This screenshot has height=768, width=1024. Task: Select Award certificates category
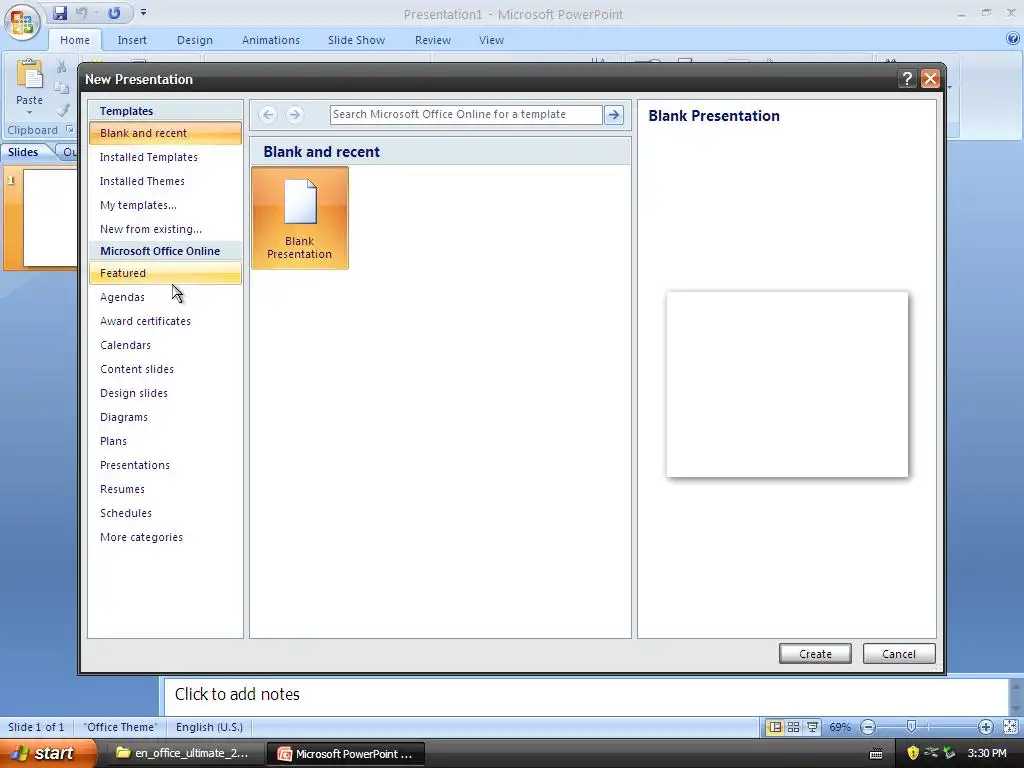coord(165,321)
